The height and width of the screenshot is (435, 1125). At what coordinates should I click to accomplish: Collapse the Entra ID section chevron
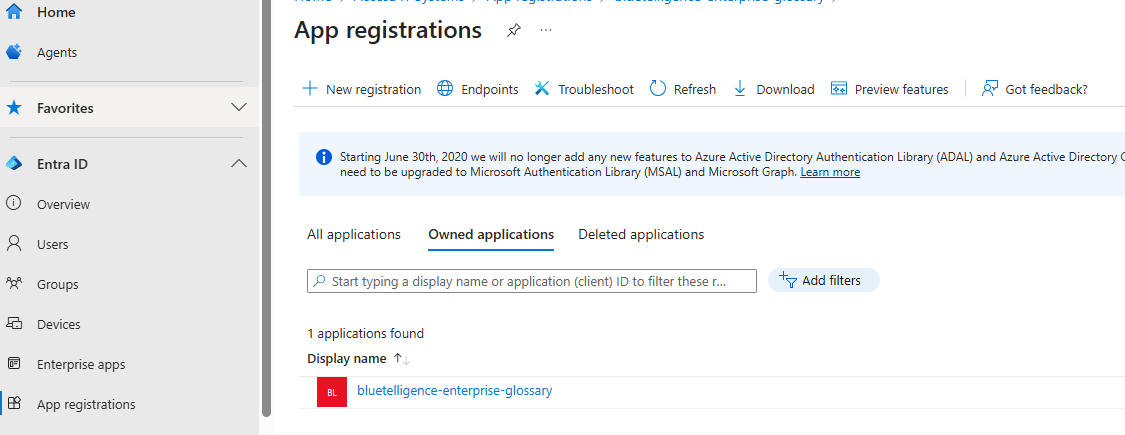click(239, 164)
